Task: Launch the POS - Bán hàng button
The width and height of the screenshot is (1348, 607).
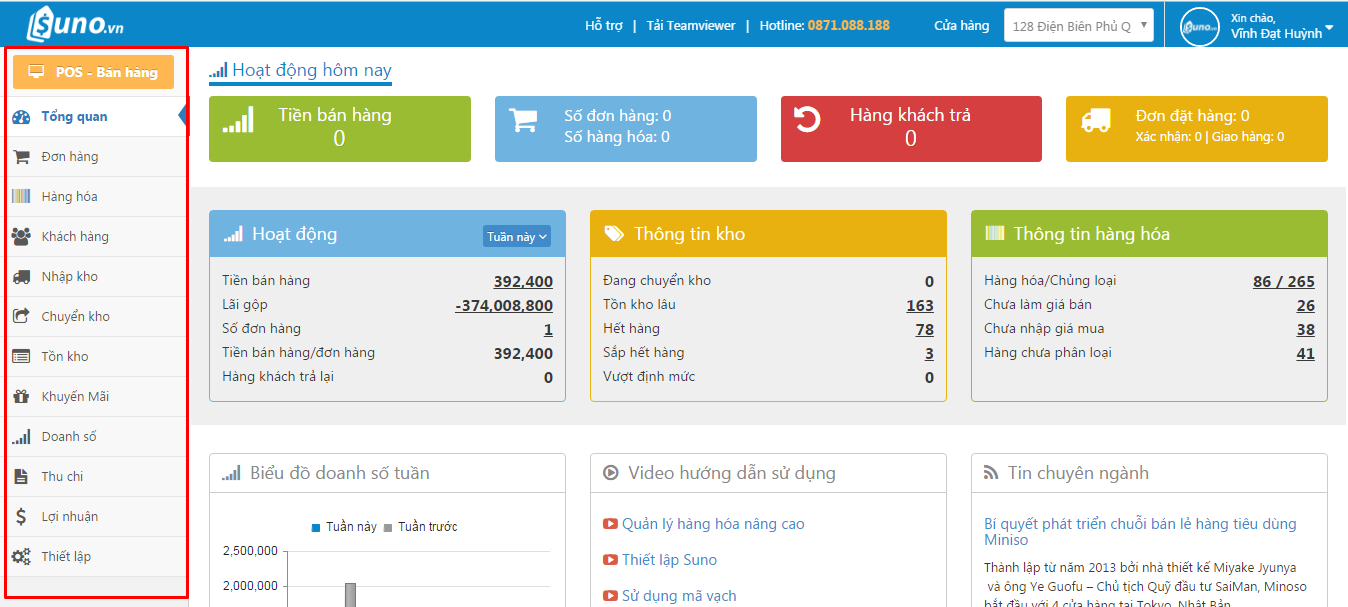Action: pos(93,72)
